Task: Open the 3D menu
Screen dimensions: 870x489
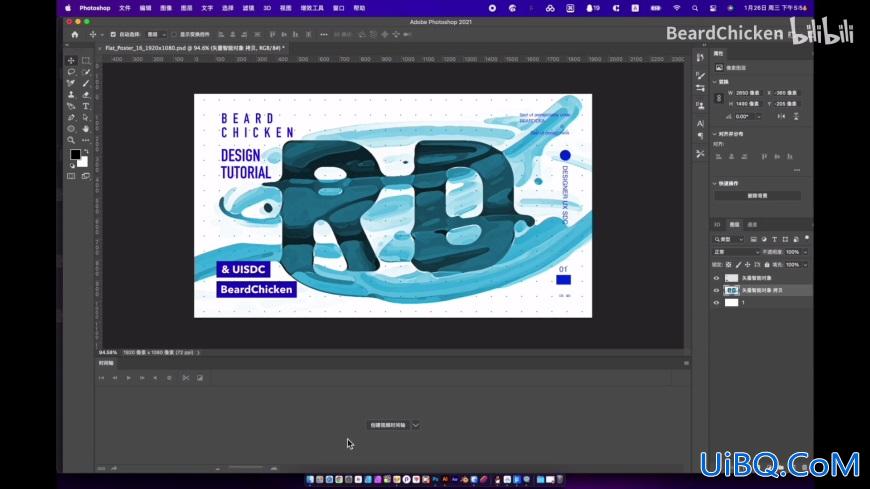Action: [267, 8]
